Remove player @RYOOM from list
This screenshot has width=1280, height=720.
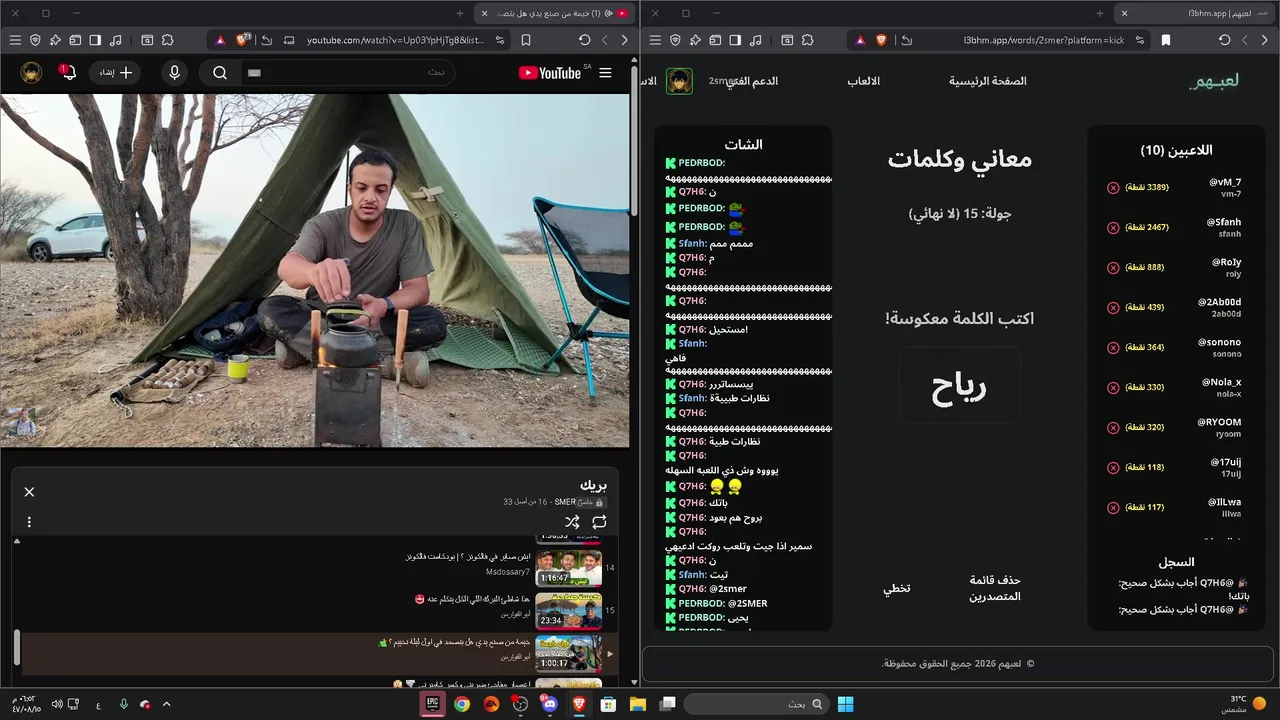point(1113,427)
